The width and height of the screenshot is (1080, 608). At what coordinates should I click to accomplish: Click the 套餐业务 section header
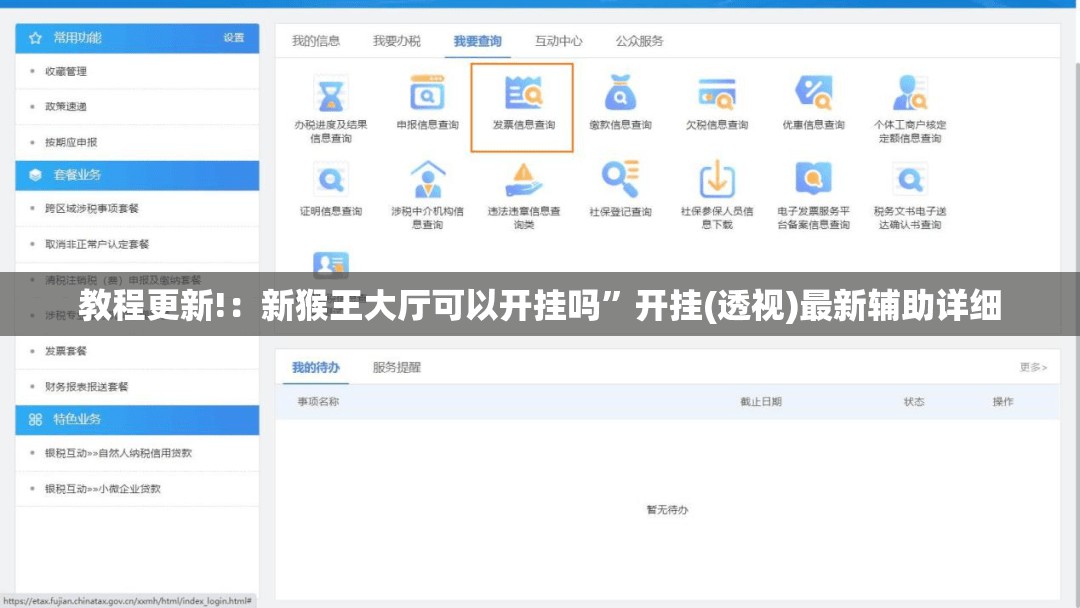138,175
